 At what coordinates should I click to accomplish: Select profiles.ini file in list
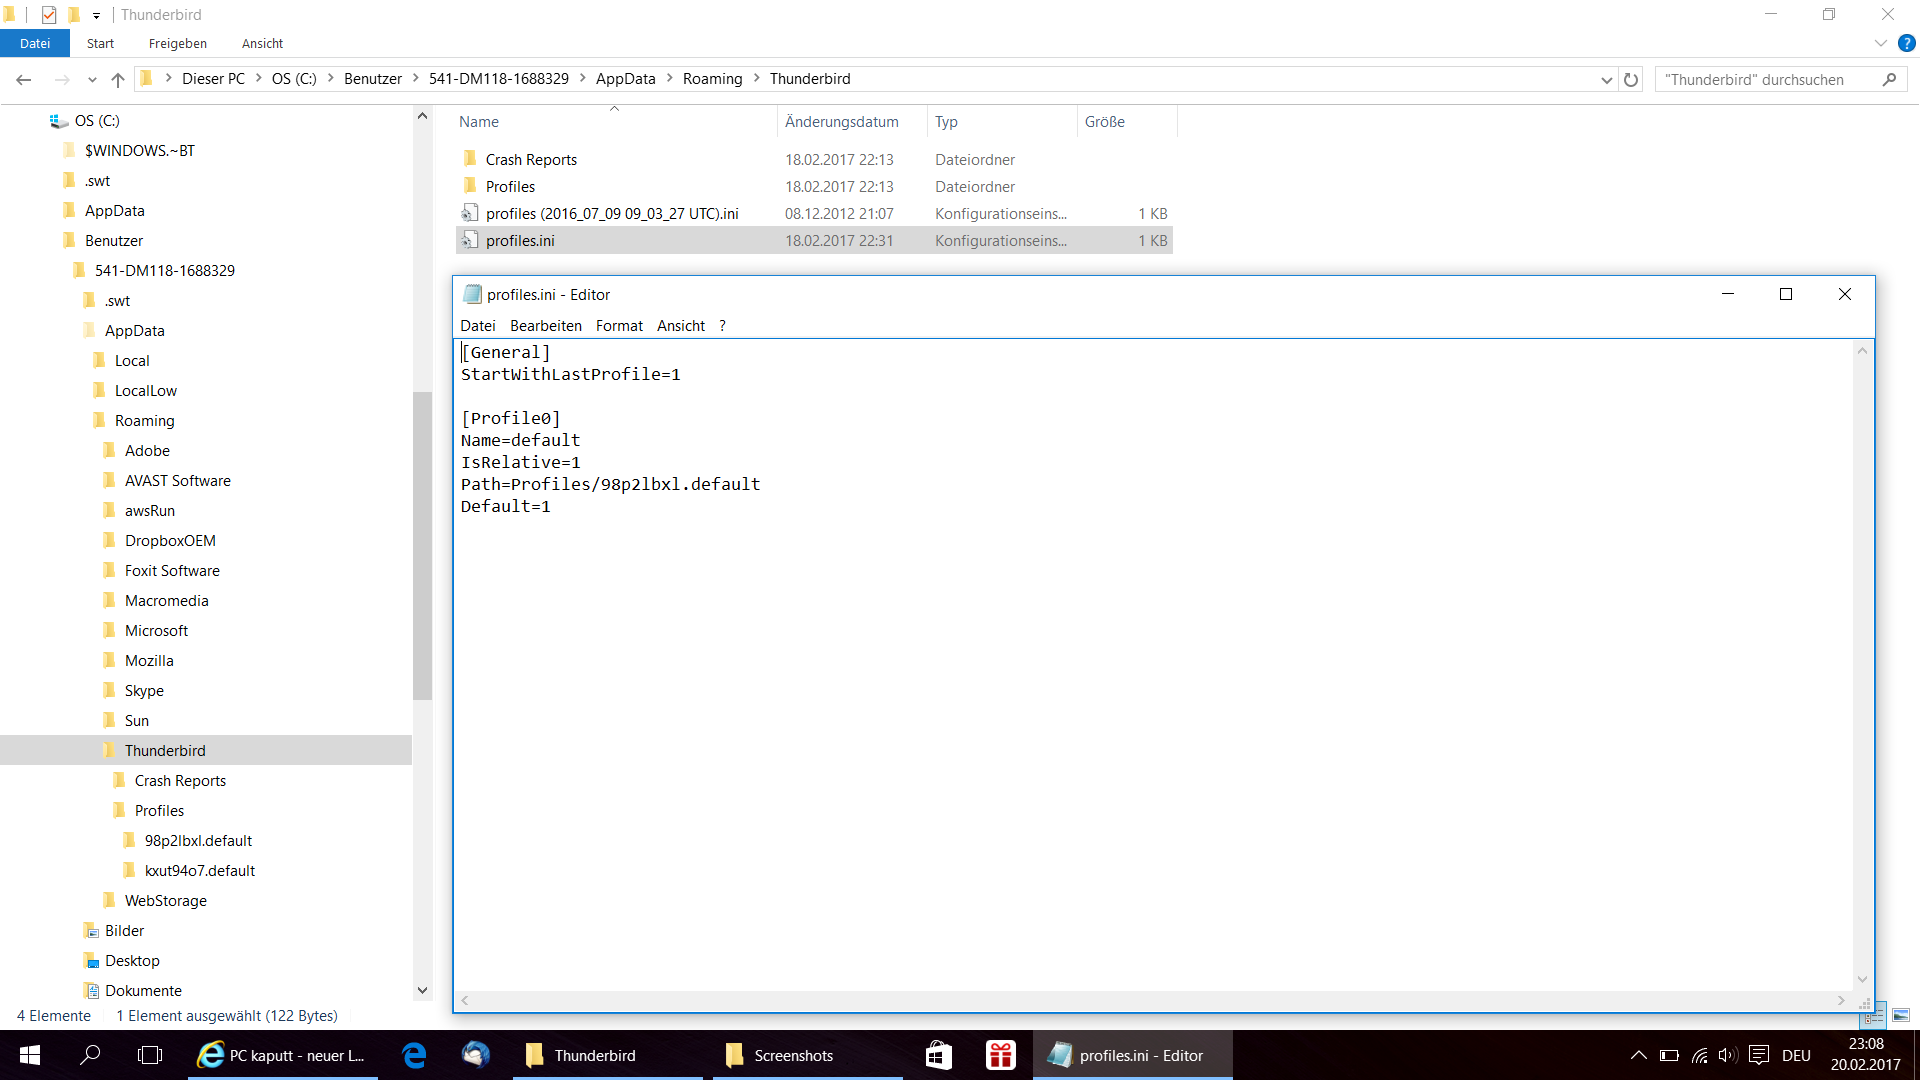(814, 240)
